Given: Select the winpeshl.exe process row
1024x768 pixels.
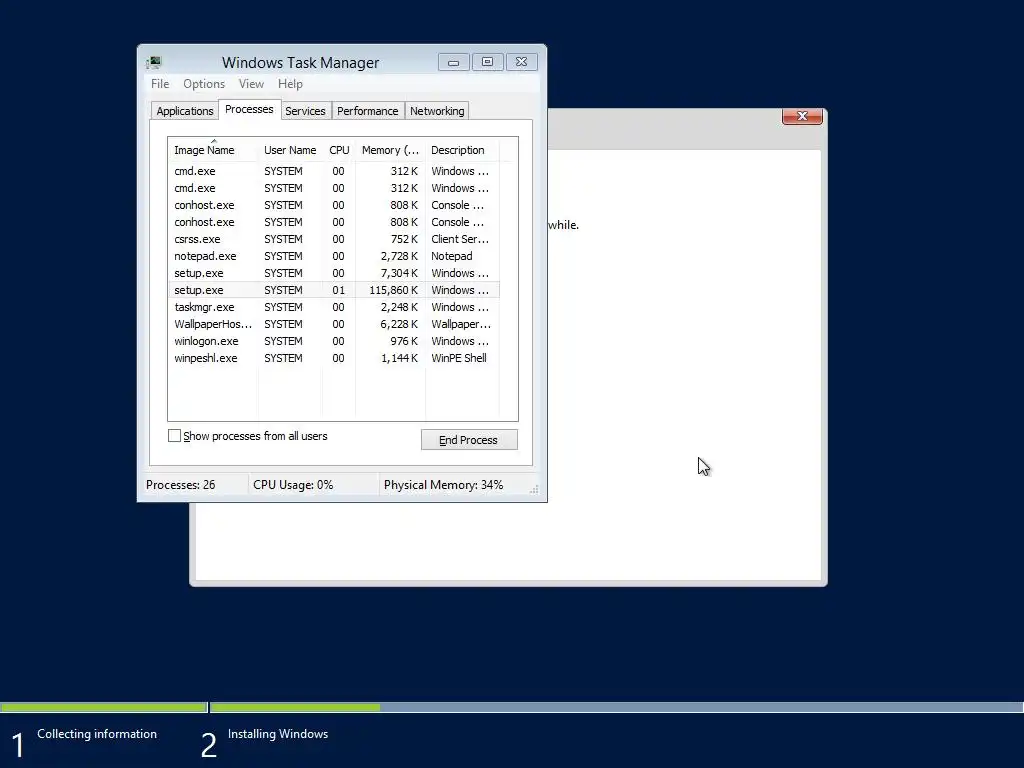Looking at the screenshot, I should [334, 358].
